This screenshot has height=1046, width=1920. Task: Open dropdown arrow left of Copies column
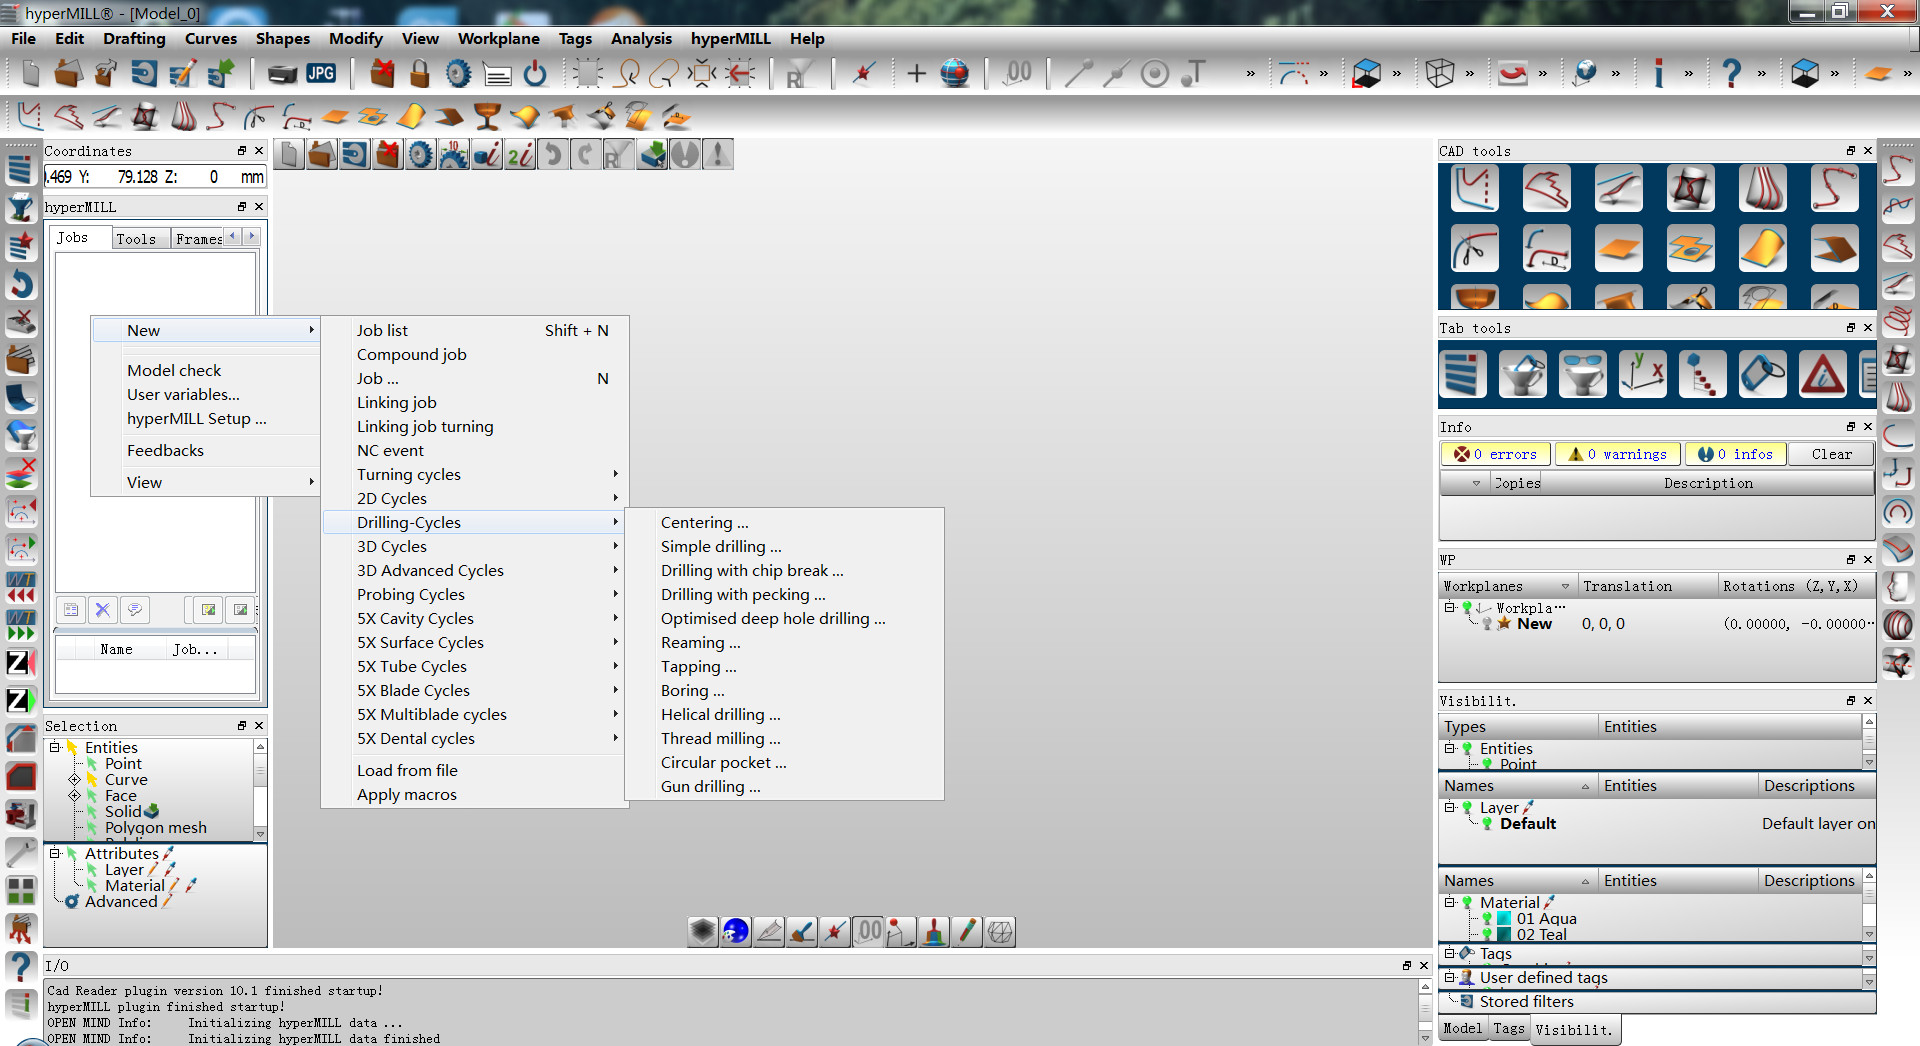pyautogui.click(x=1476, y=483)
